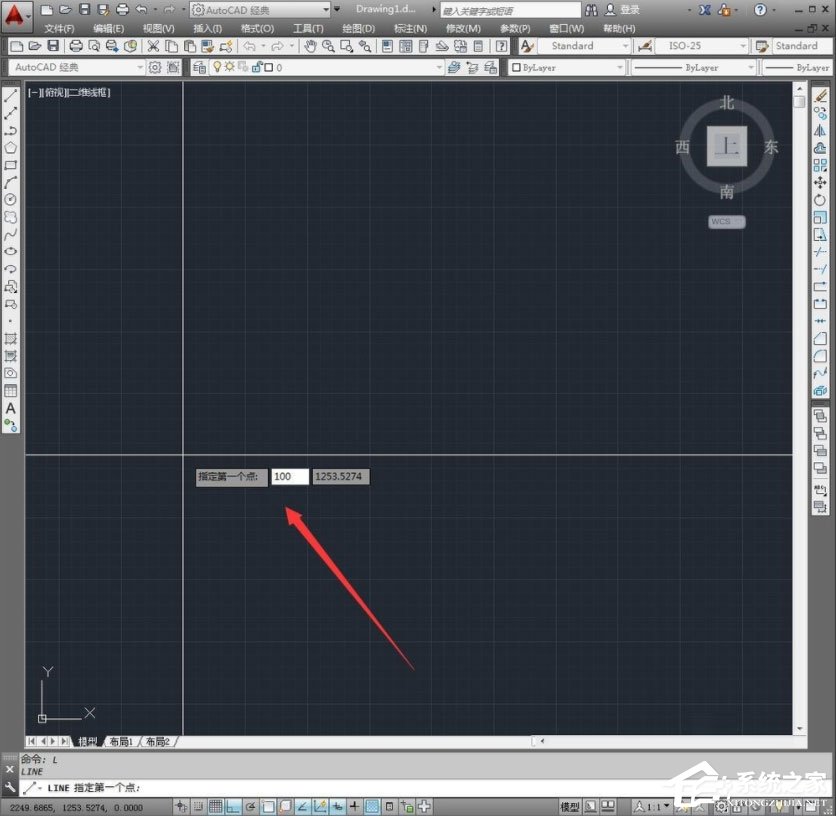Viewport: 836px width, 816px height.
Task: Select the Multiline Text (A) tool
Action: 11,408
